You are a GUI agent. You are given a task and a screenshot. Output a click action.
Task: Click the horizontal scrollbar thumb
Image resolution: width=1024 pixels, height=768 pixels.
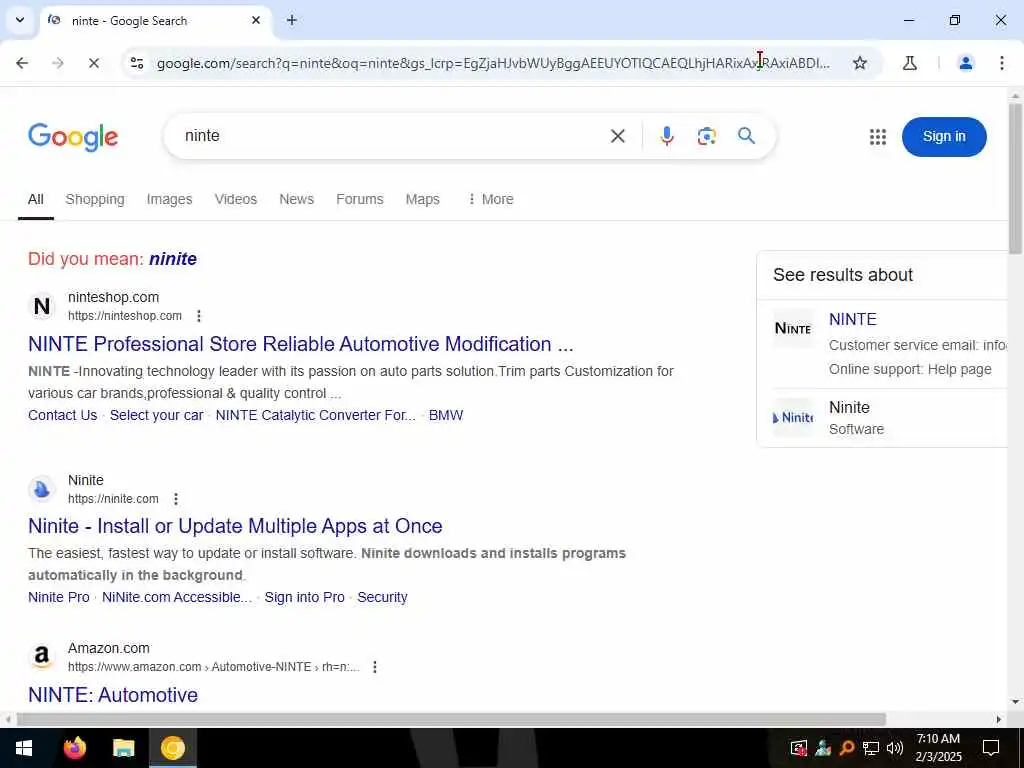(451, 720)
